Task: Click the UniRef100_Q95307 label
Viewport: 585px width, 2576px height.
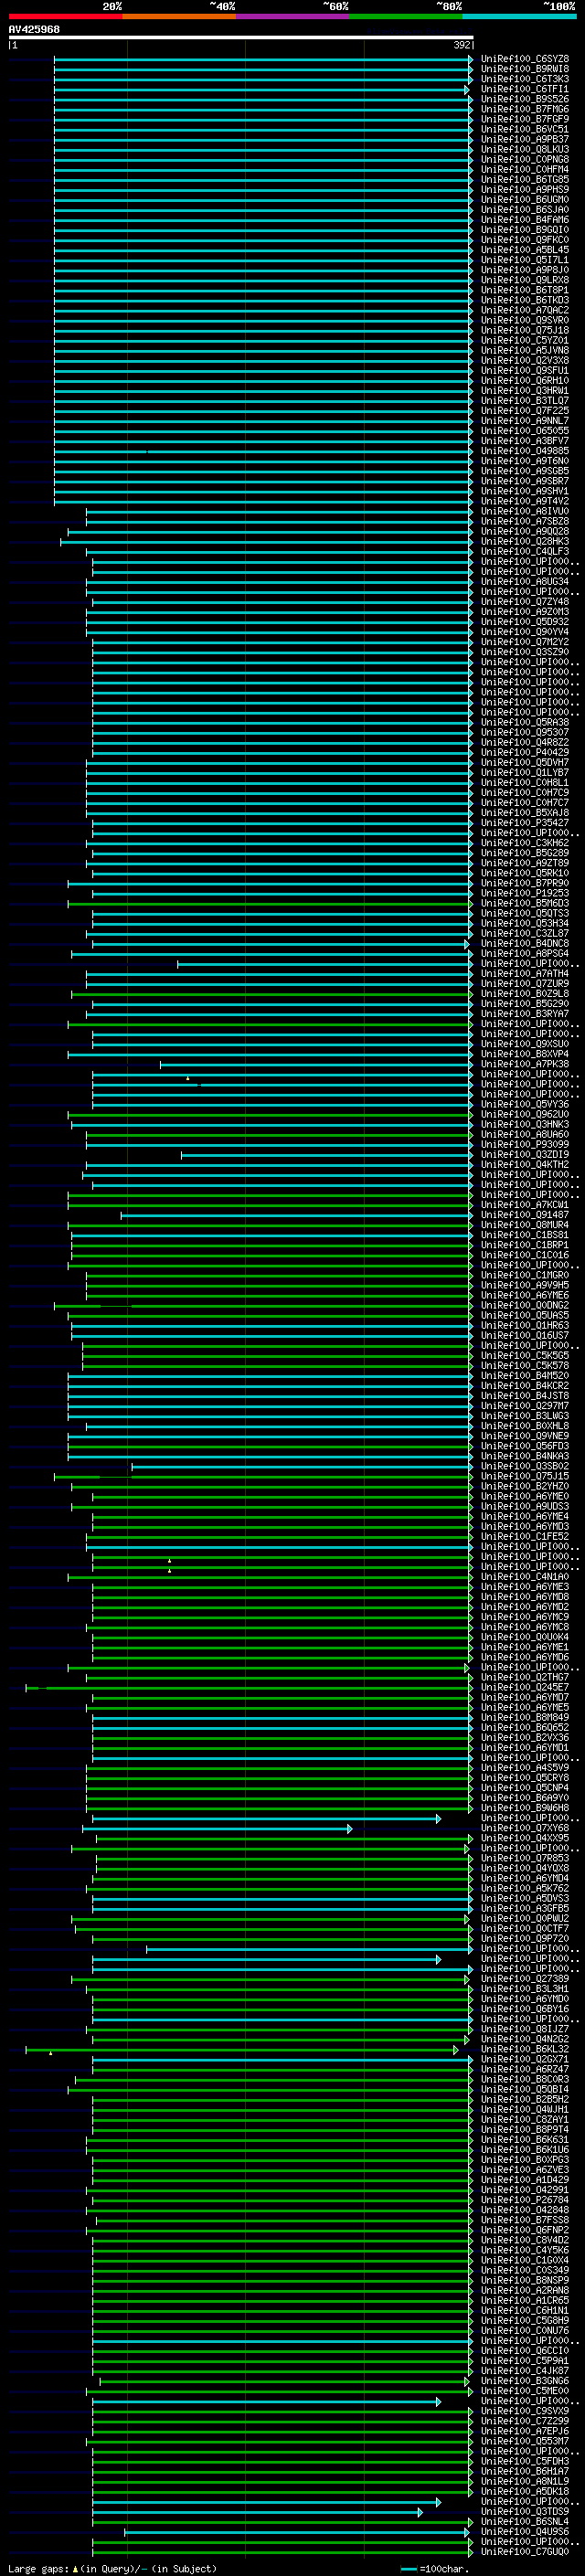Action: 525,732
